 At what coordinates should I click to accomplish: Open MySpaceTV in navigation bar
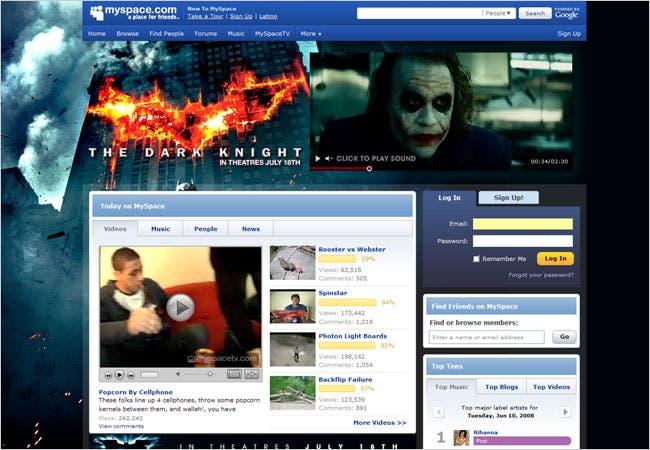pos(272,34)
